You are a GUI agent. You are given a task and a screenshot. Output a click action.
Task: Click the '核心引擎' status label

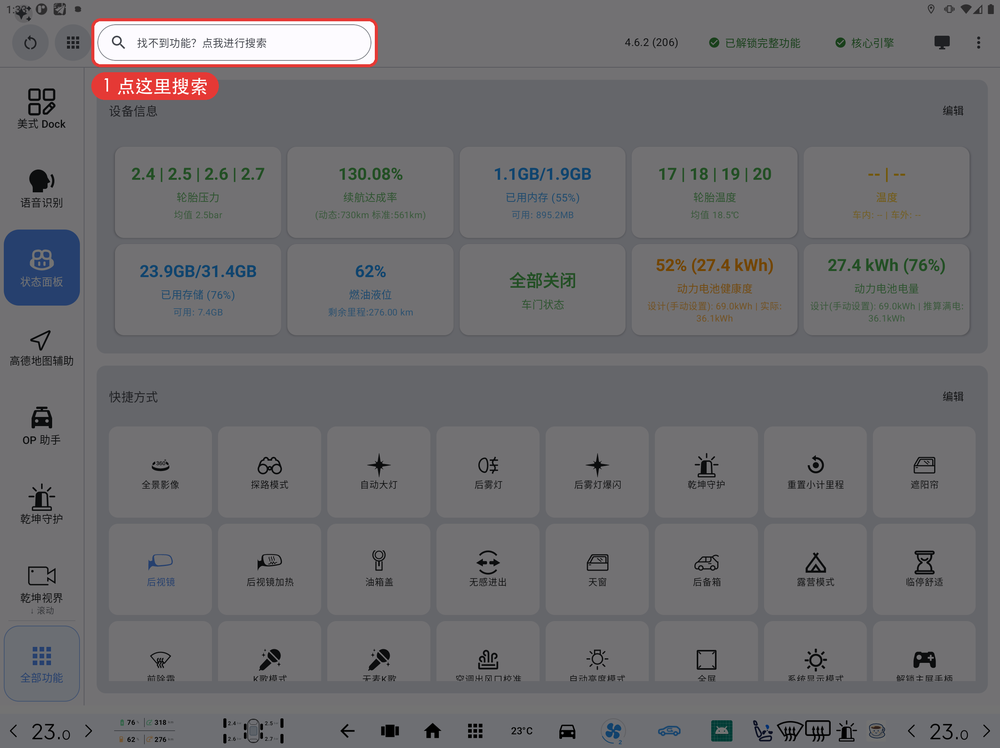click(865, 43)
